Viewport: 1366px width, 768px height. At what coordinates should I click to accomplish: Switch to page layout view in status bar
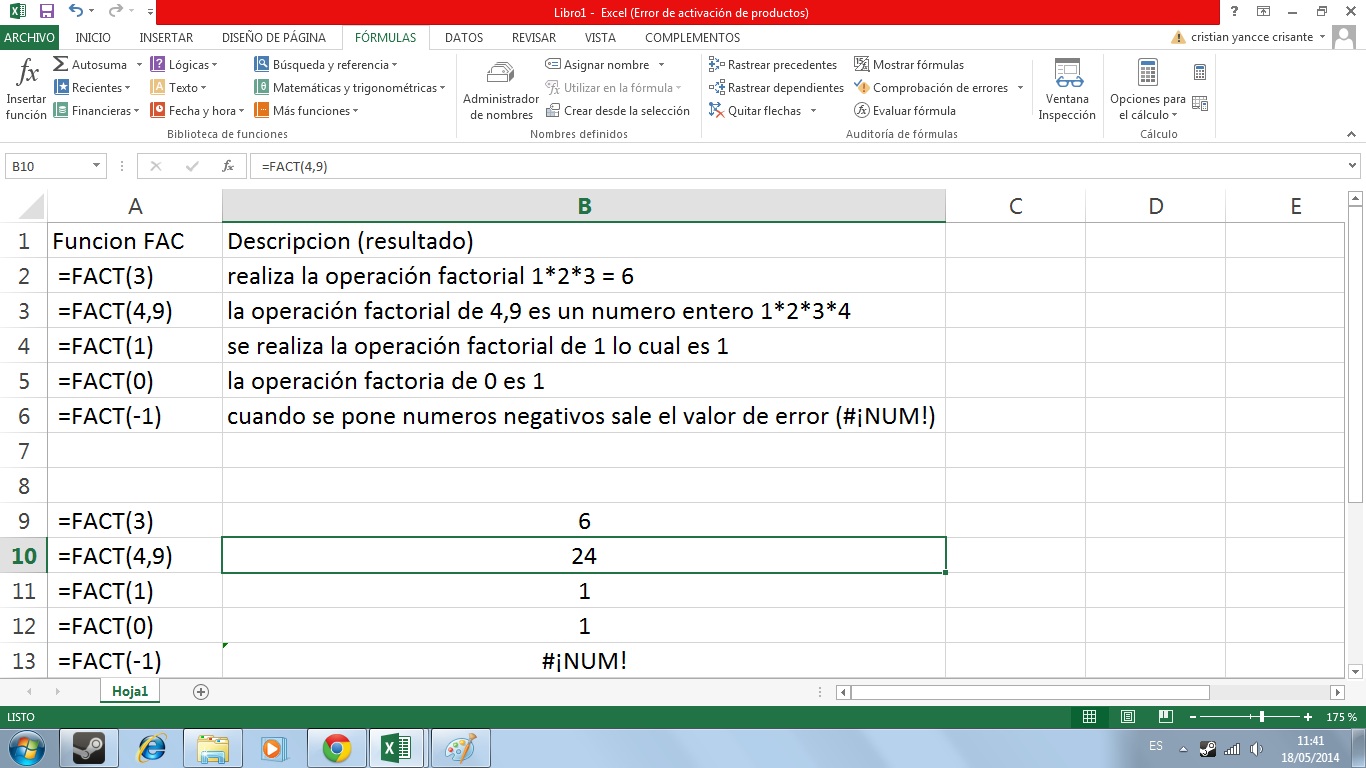[x=1127, y=717]
